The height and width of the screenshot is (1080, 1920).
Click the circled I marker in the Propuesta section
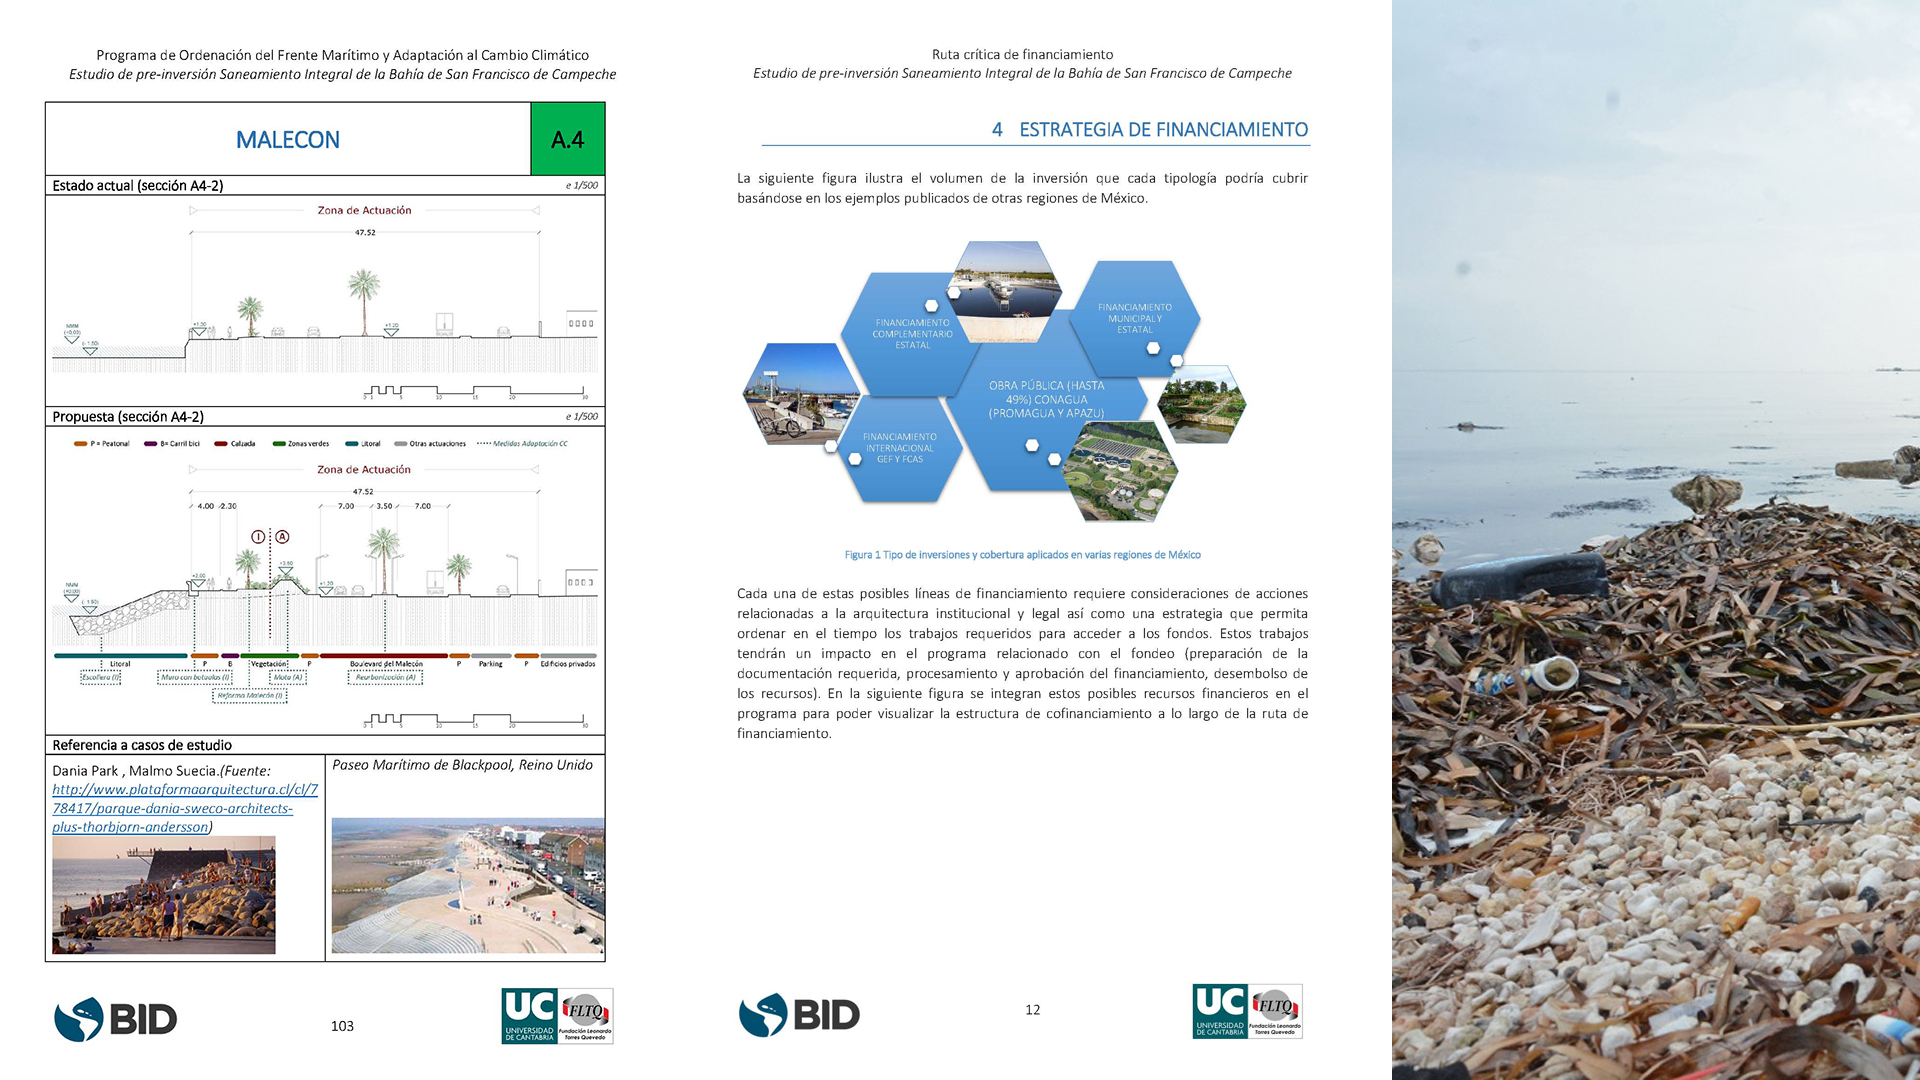(258, 537)
